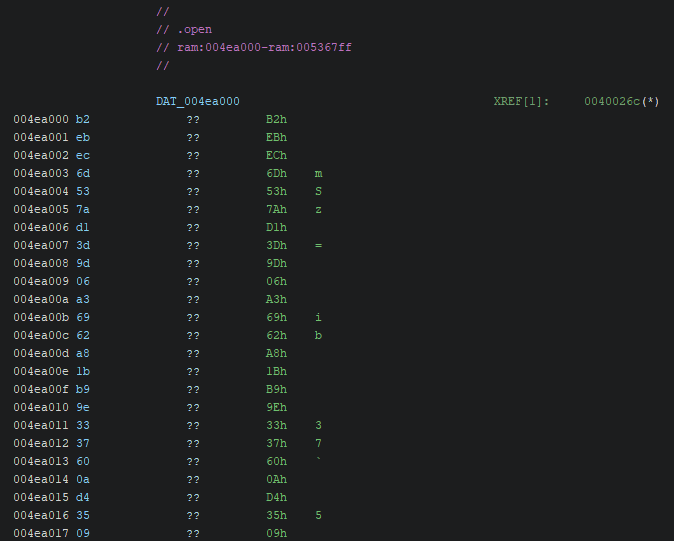Click the ?? mnemonic at address 004ea010
674x541 pixels.
tap(193, 408)
